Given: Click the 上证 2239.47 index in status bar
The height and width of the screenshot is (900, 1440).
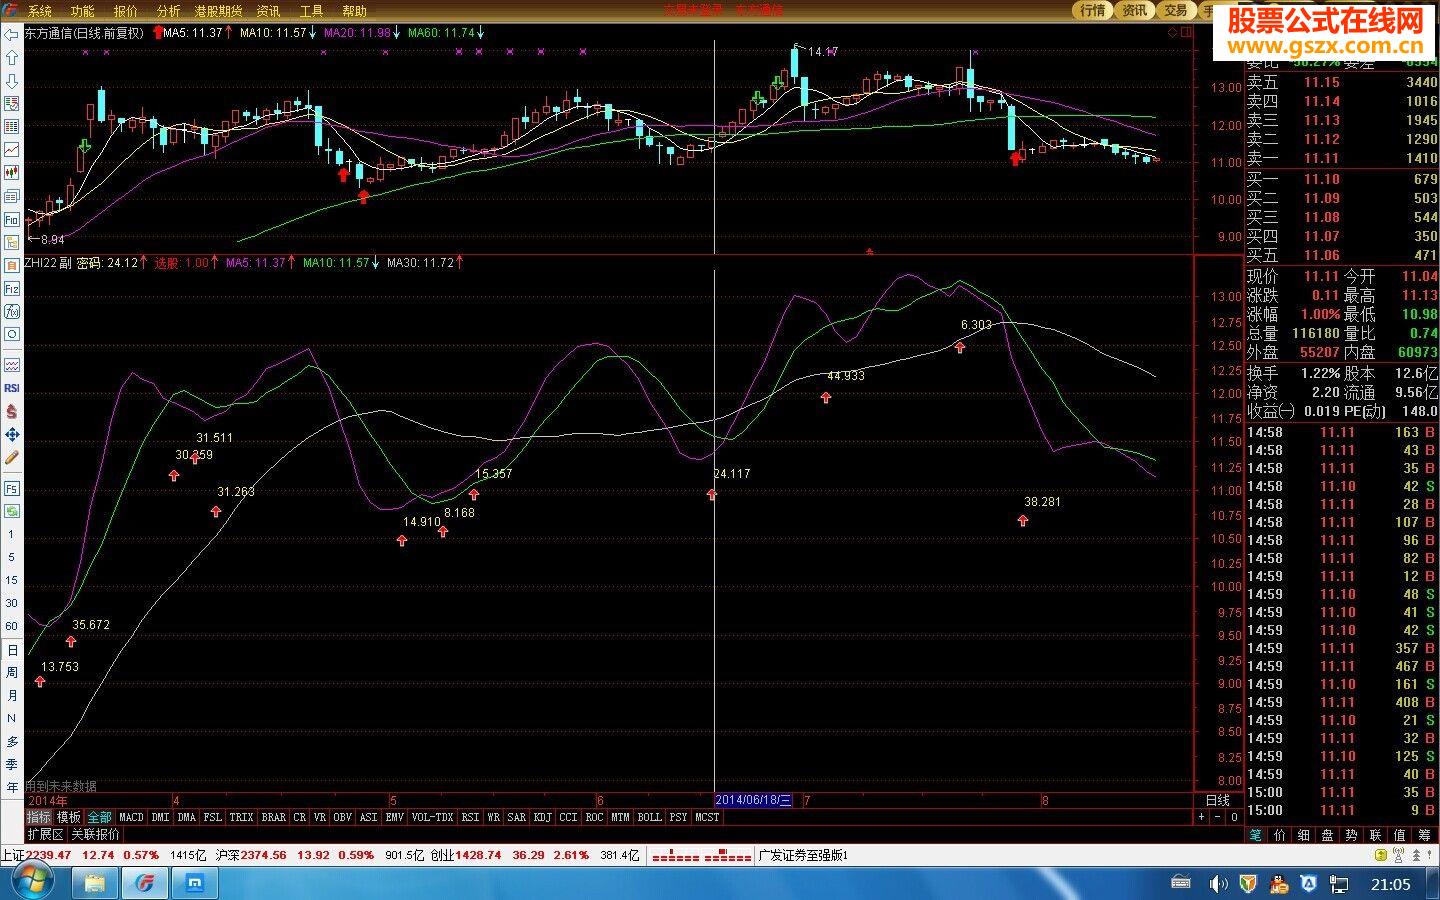Looking at the screenshot, I should coord(37,855).
